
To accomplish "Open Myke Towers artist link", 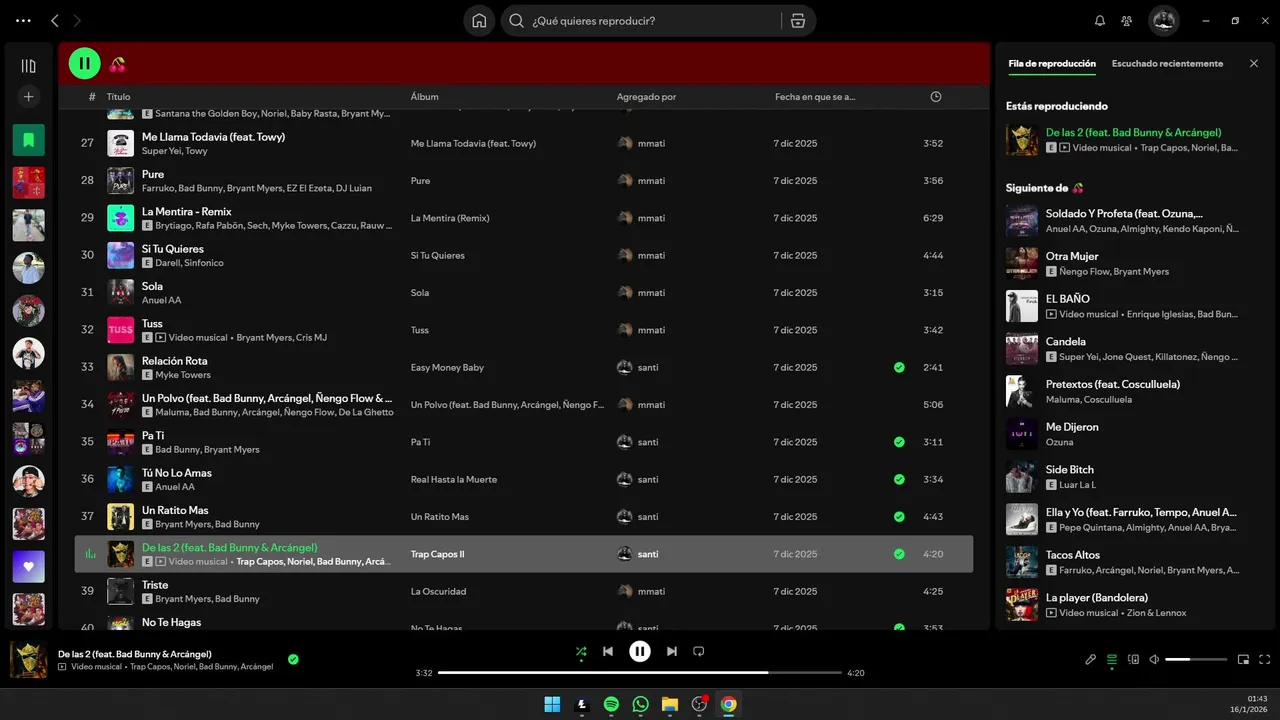I will coord(183,375).
